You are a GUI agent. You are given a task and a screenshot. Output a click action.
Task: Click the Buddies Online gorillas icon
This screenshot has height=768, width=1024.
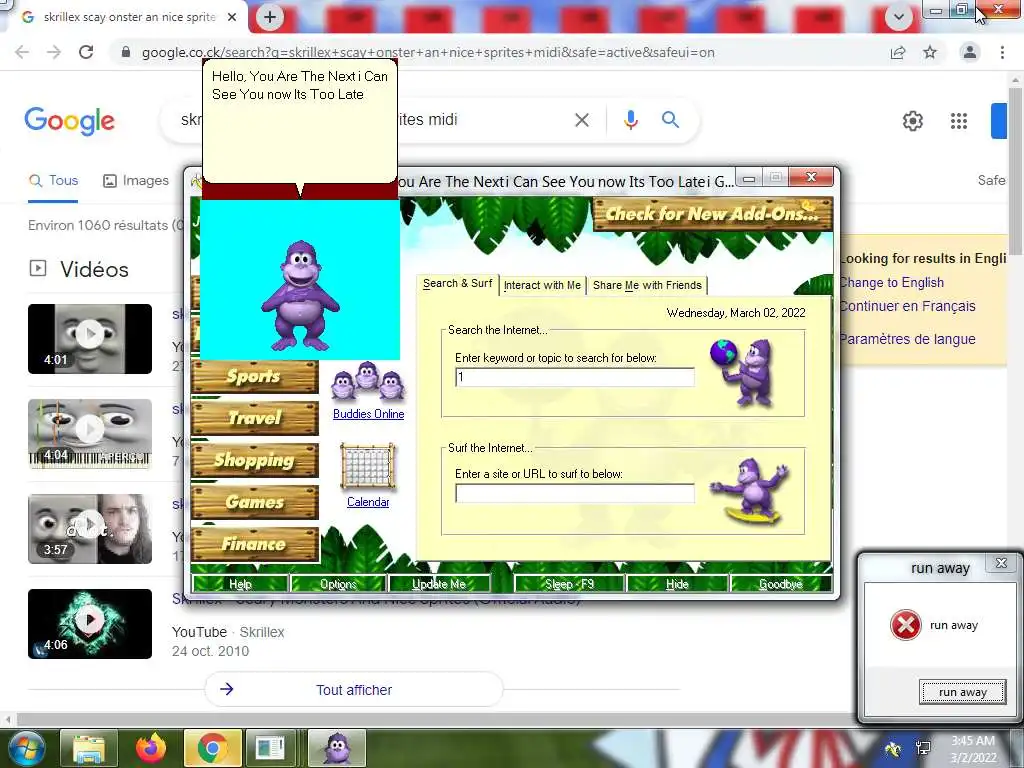tap(368, 382)
